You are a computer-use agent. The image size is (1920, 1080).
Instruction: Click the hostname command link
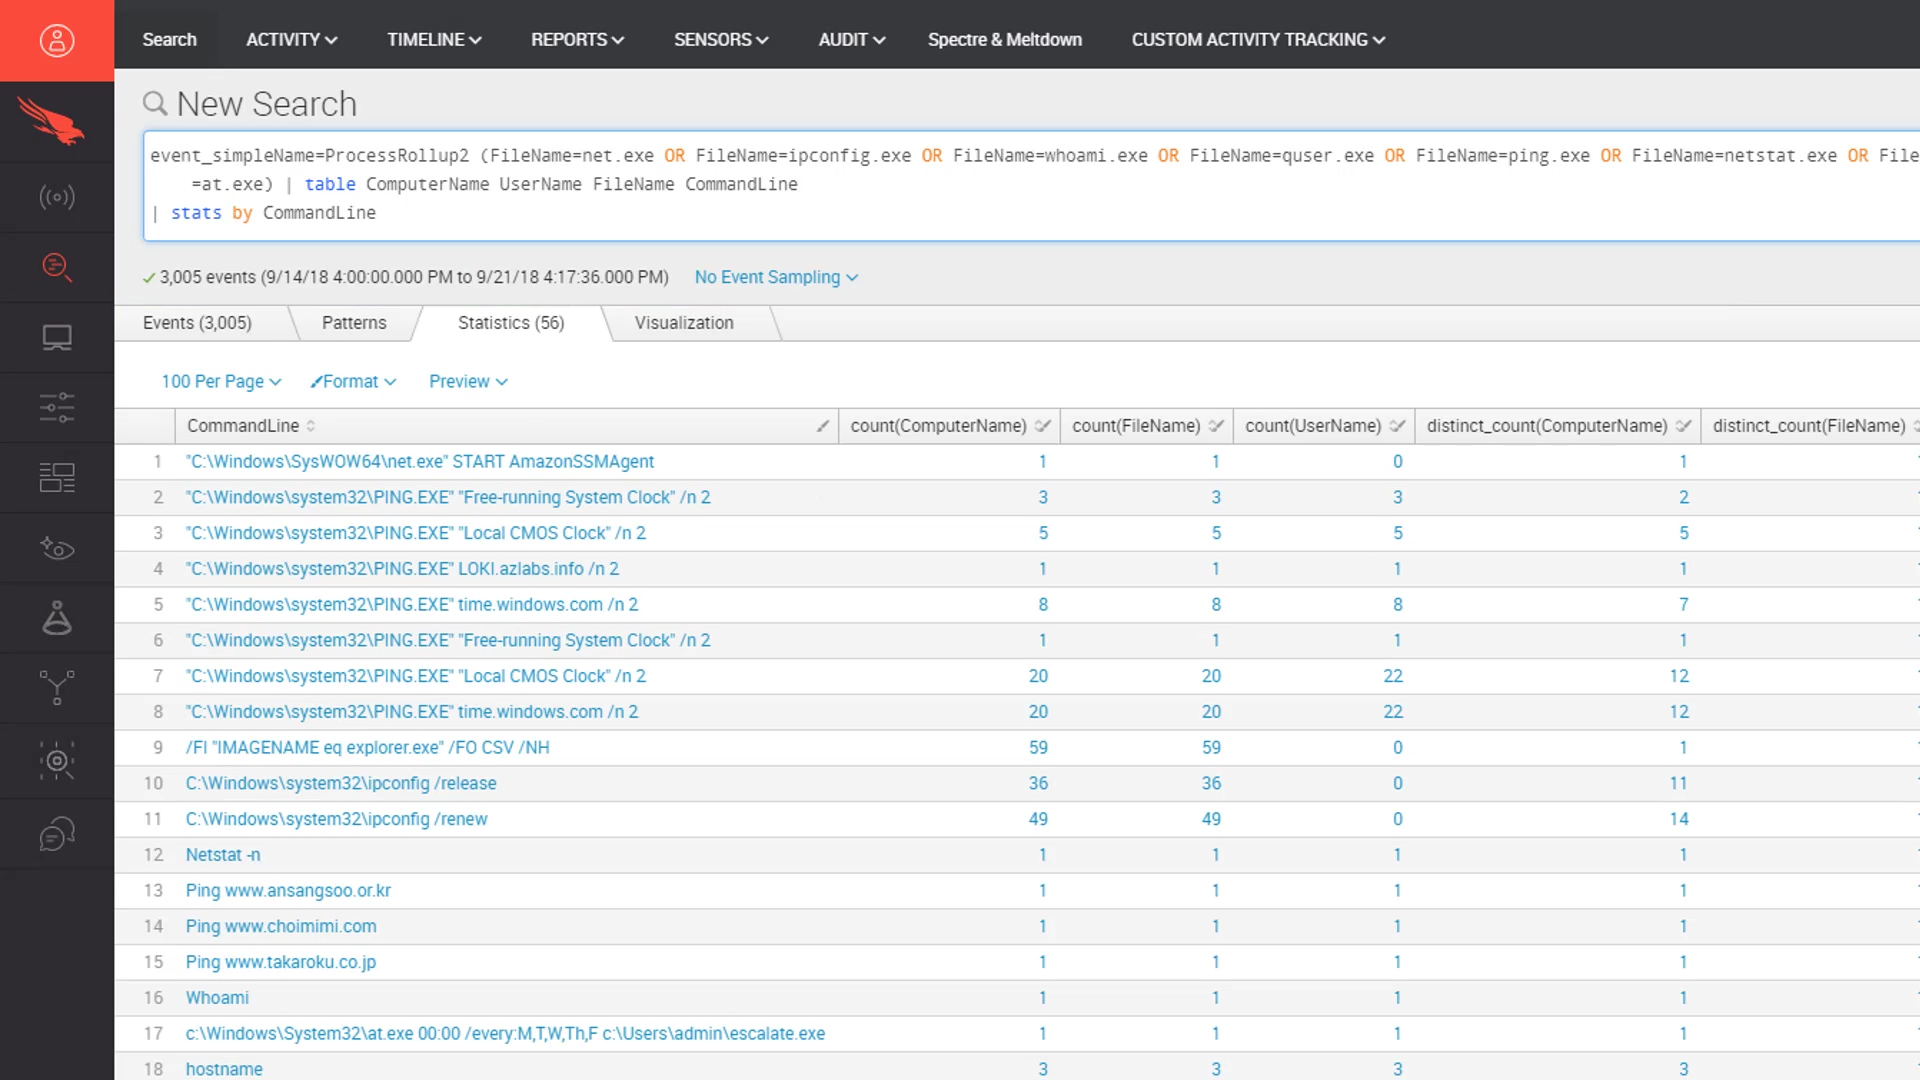tap(224, 1069)
